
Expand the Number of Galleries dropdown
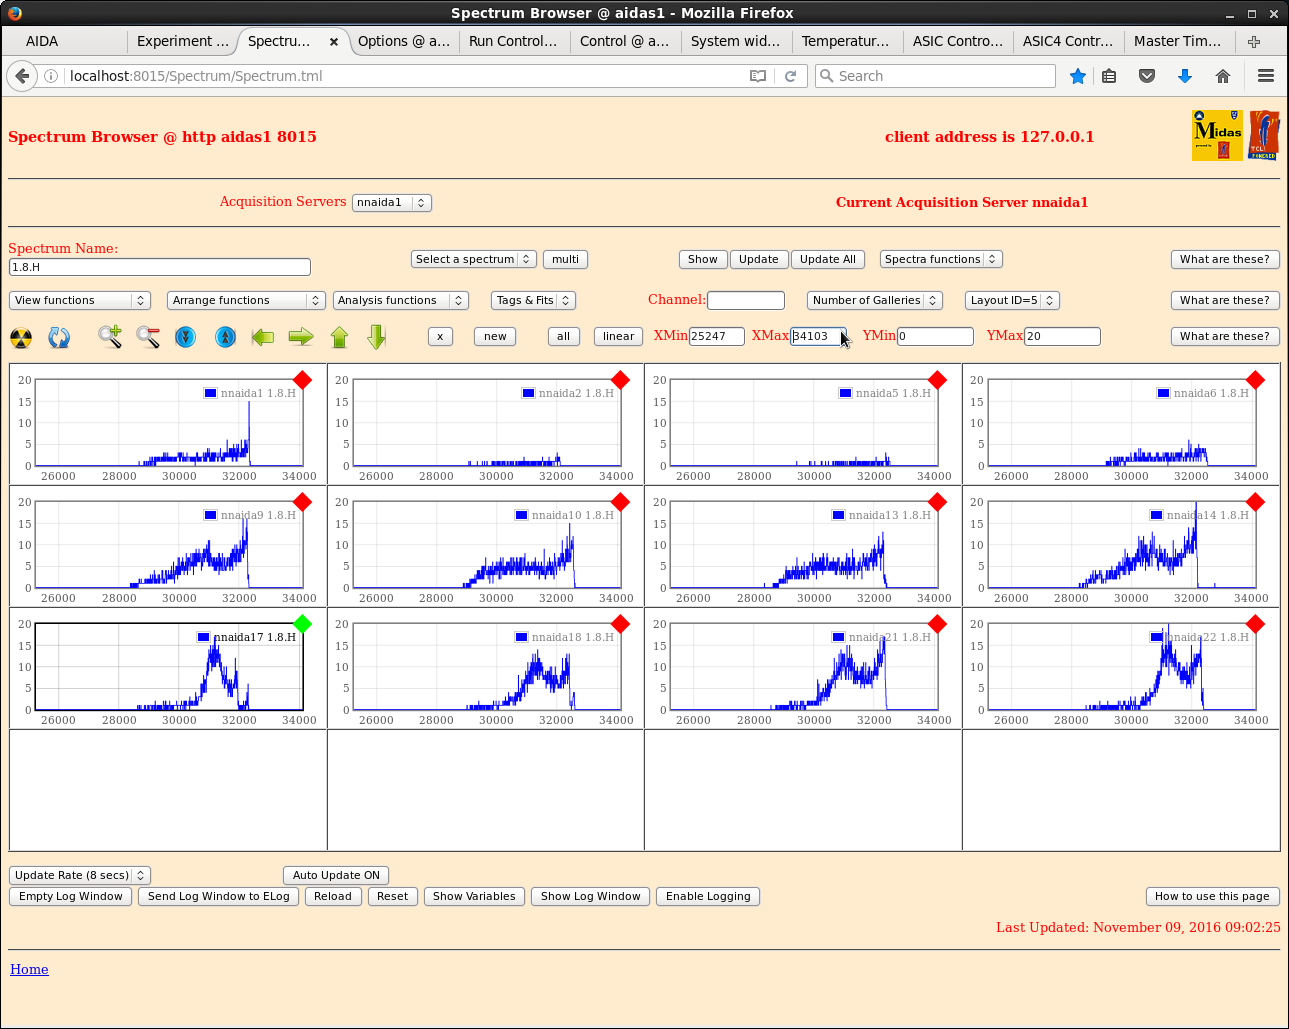pyautogui.click(x=874, y=300)
